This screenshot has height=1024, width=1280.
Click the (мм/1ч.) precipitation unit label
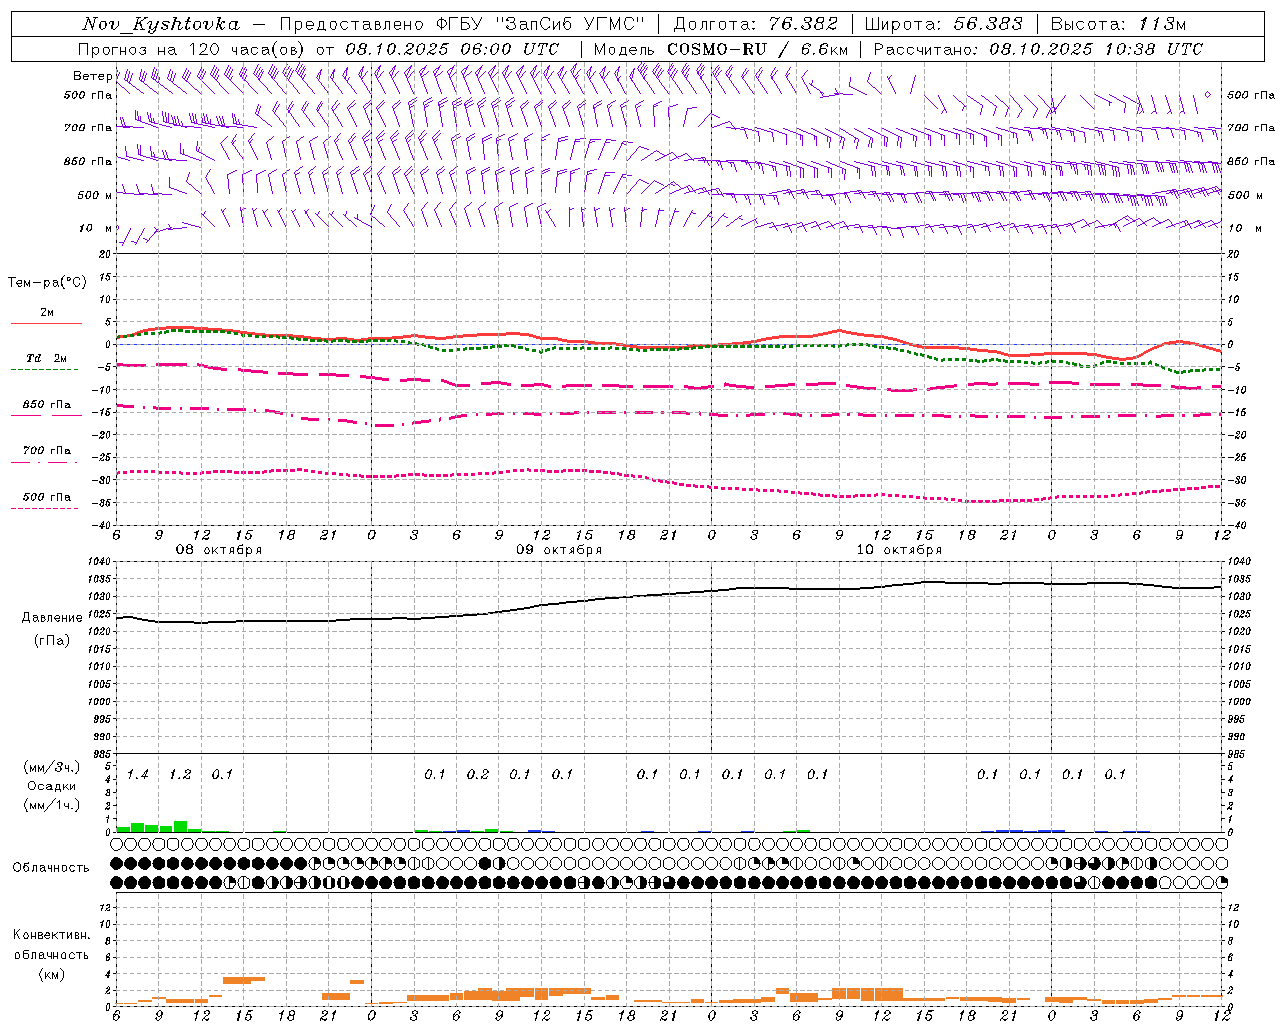point(50,805)
